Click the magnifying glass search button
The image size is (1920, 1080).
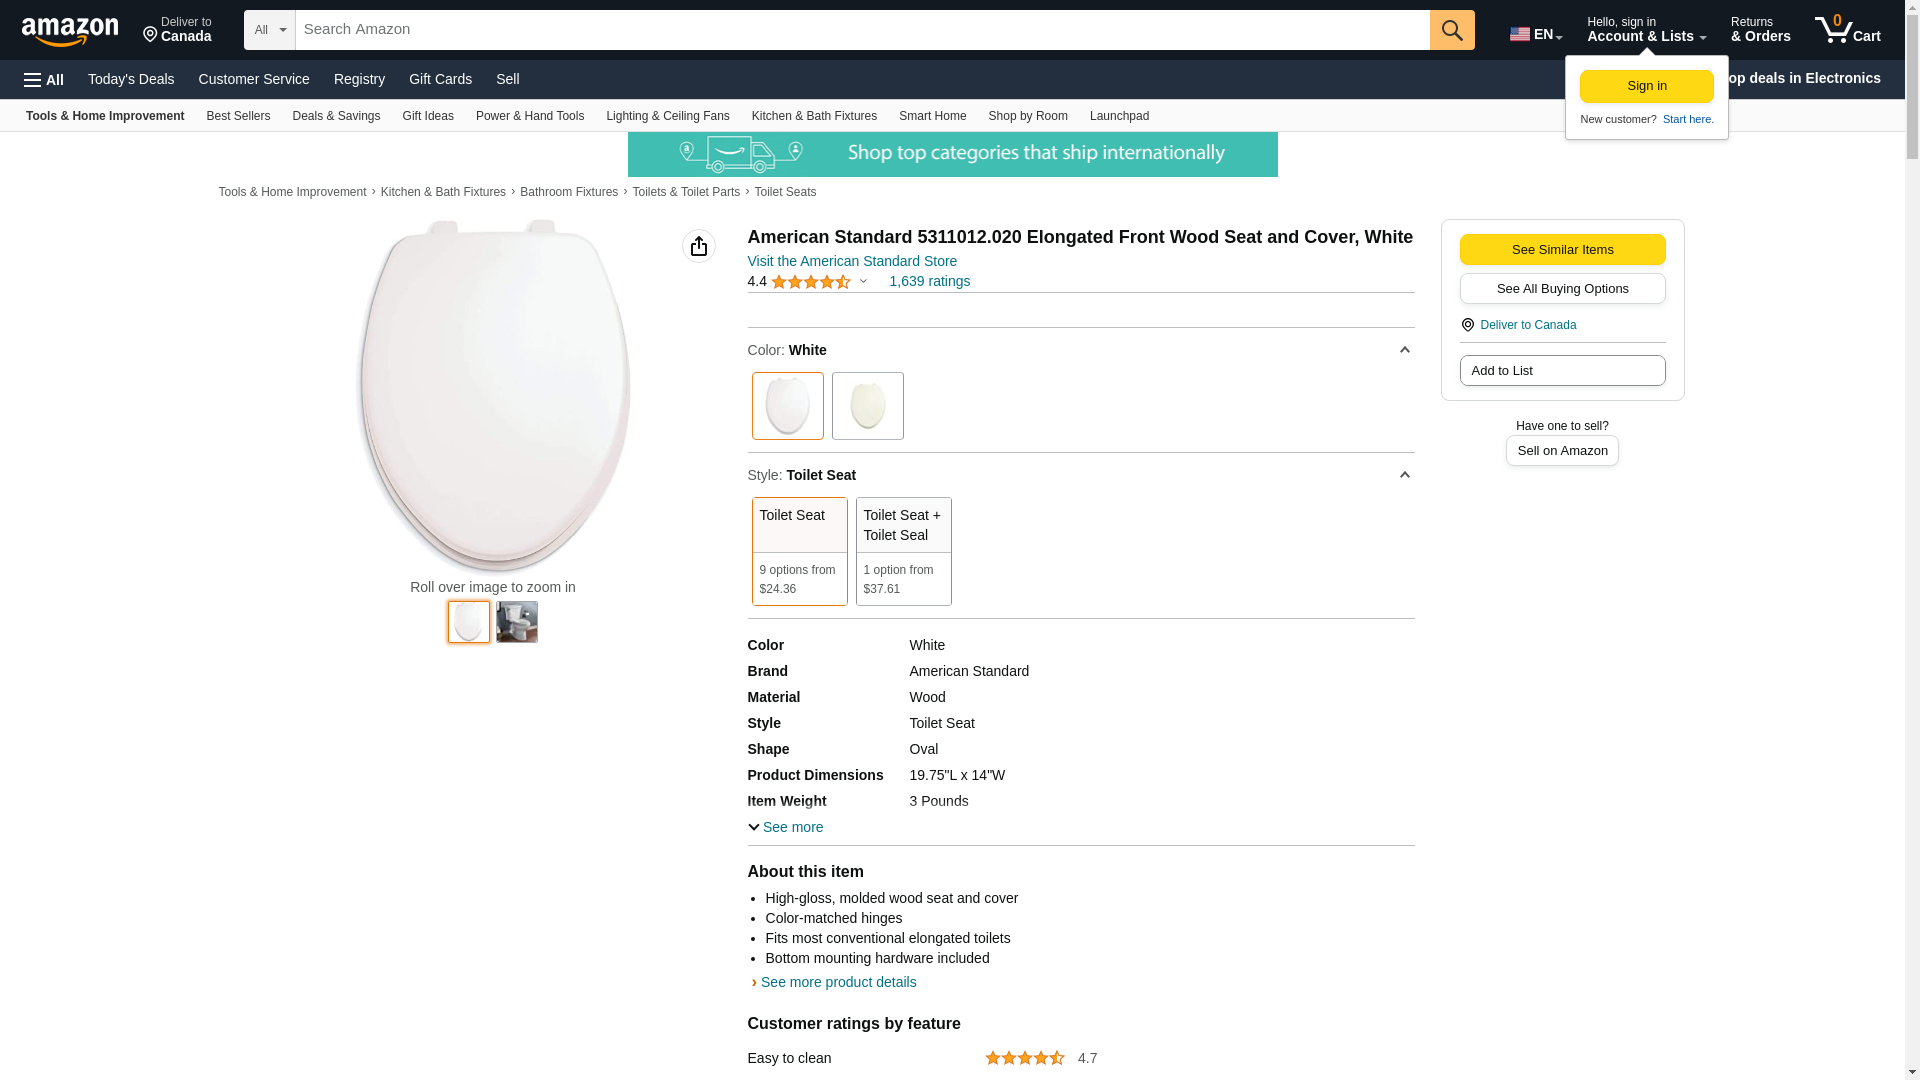click(1451, 30)
